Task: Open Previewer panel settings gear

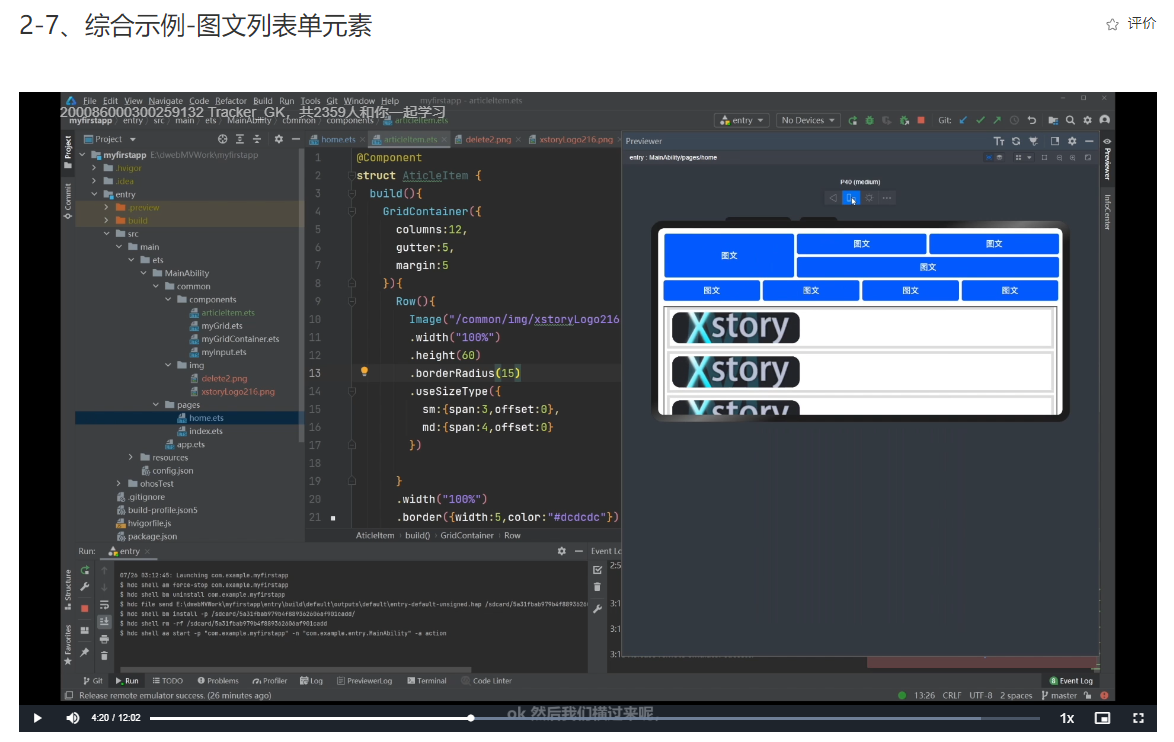Action: tap(1072, 141)
